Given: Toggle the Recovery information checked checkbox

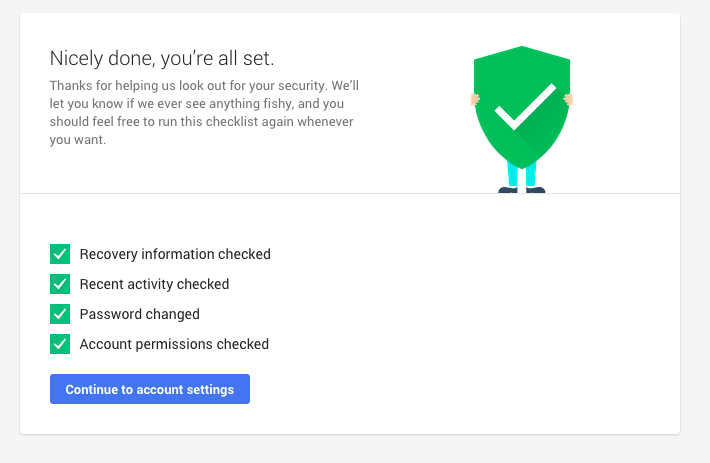Looking at the screenshot, I should pos(59,254).
